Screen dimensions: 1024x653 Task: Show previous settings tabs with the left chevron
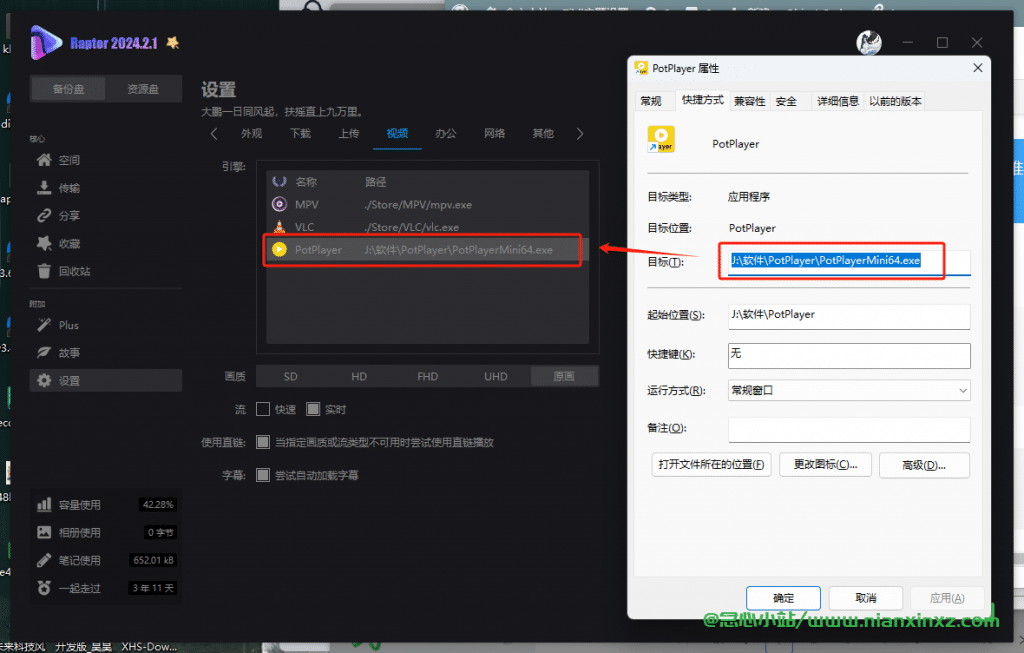pos(214,133)
